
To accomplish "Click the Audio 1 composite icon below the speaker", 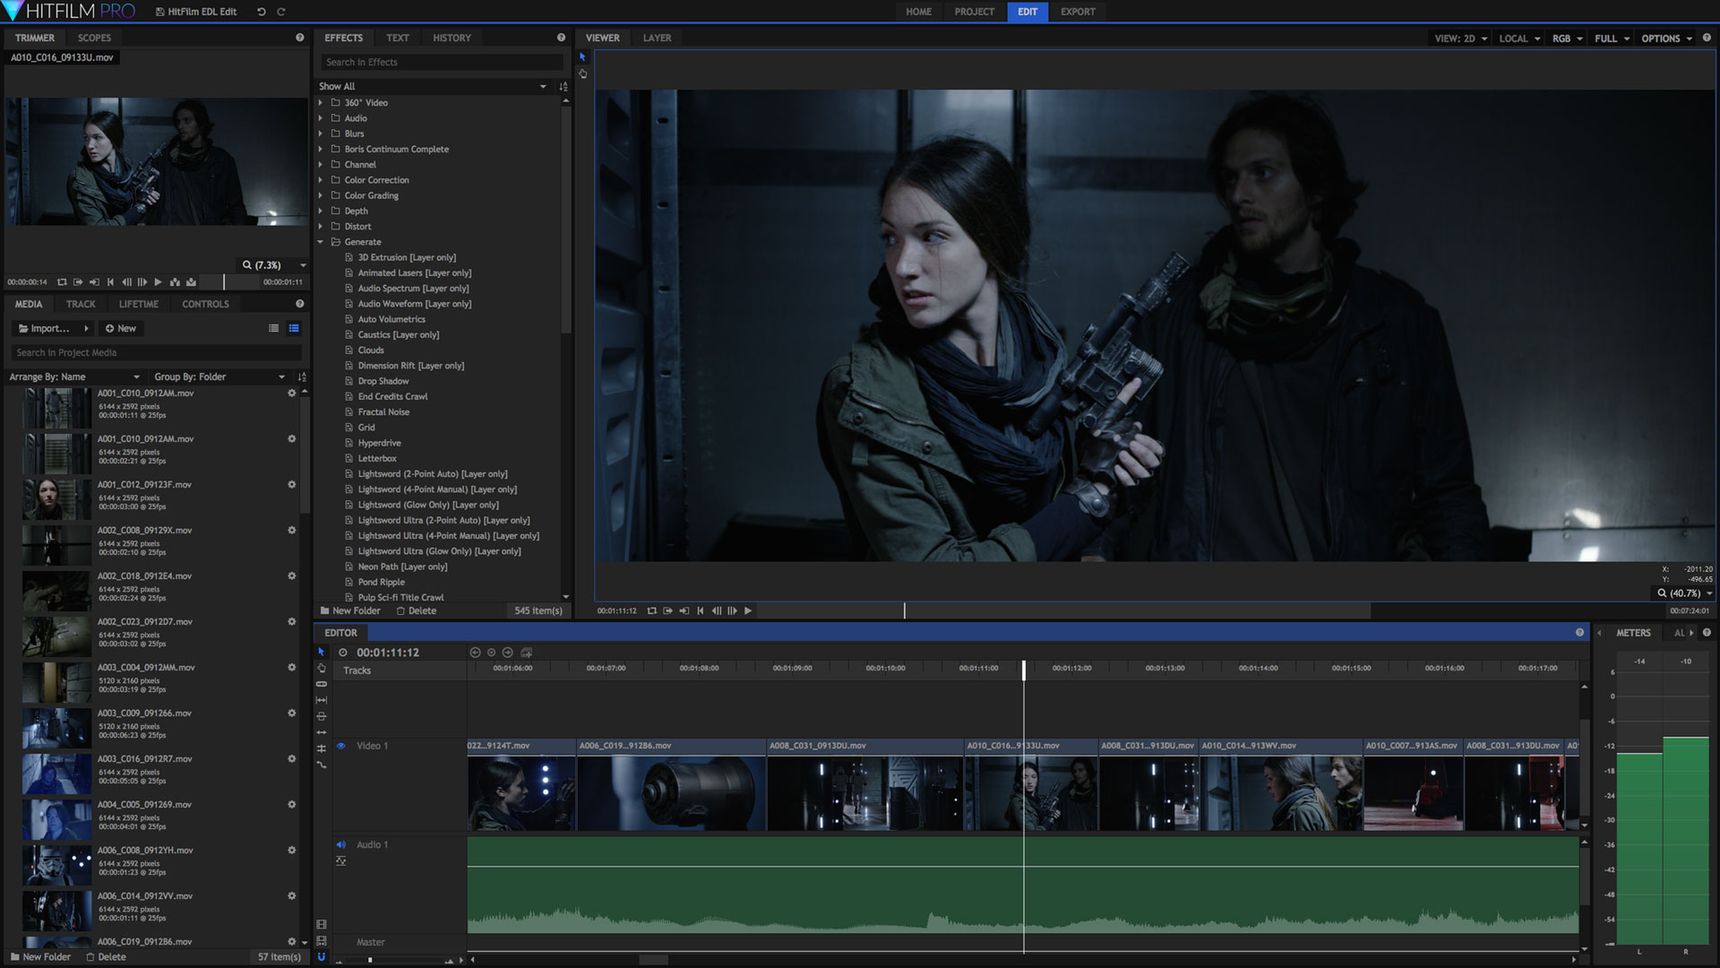I will (341, 861).
